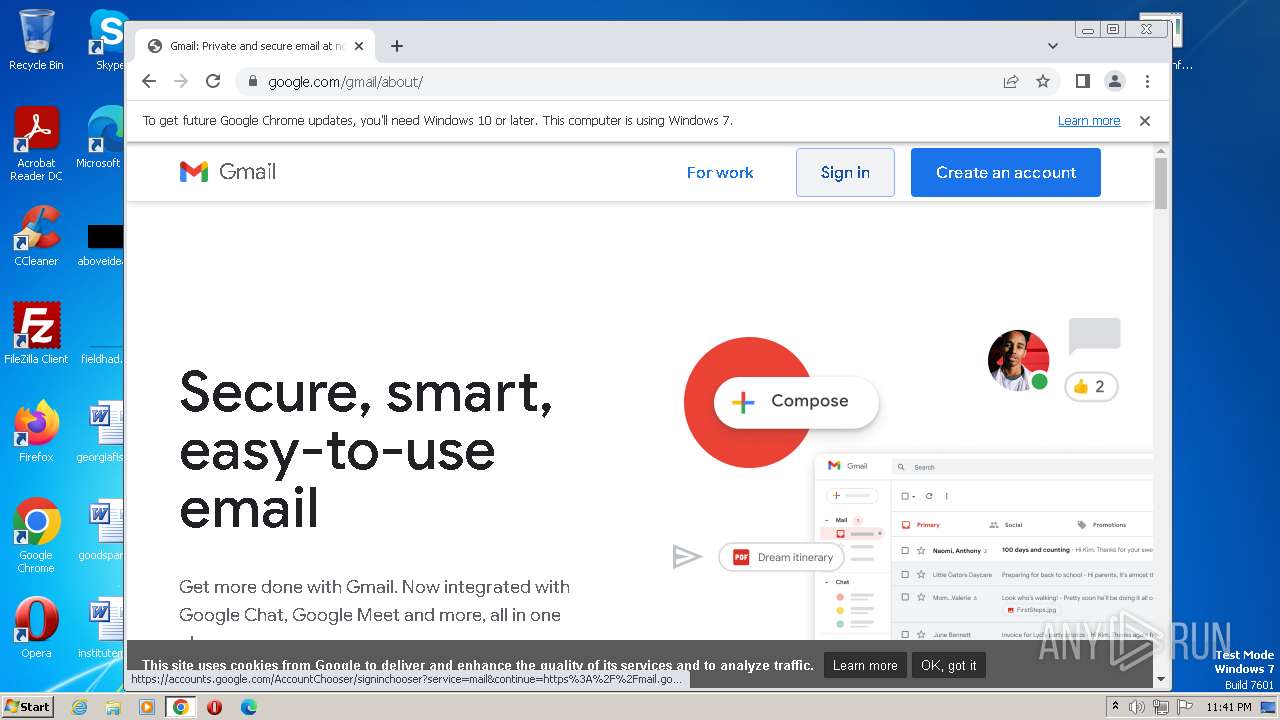Click the padlock site info icon
This screenshot has width=1280, height=720.
tap(252, 82)
